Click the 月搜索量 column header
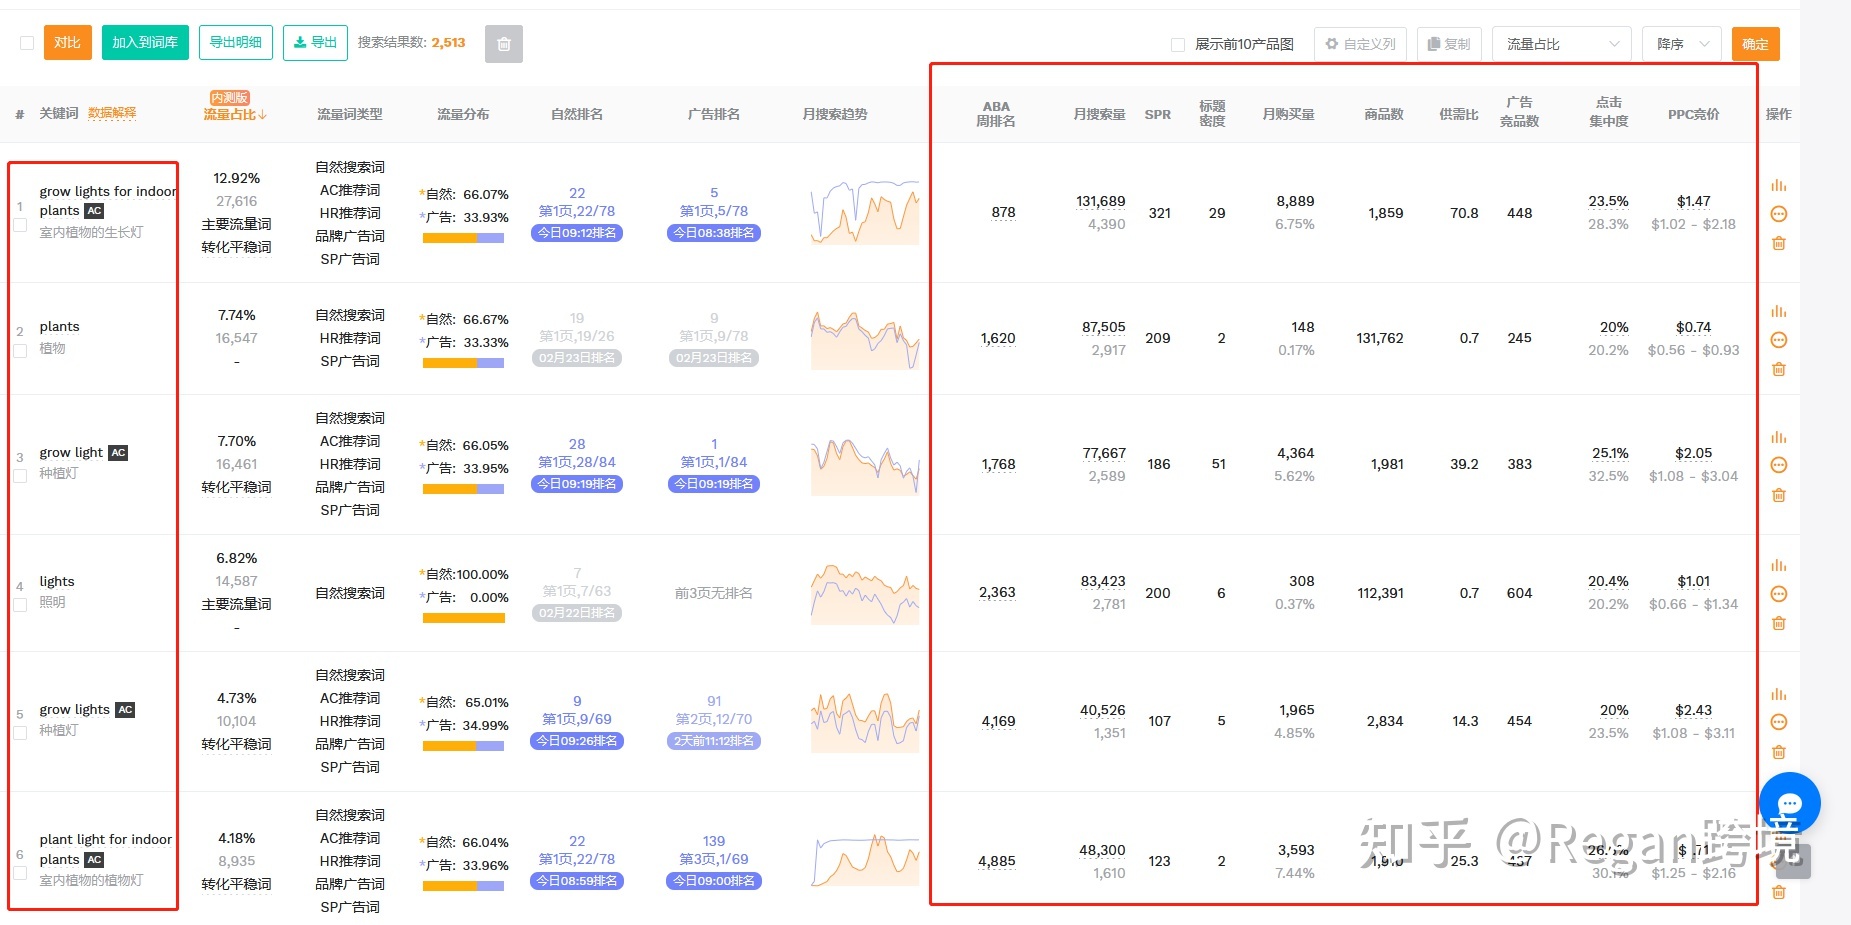 1099,114
